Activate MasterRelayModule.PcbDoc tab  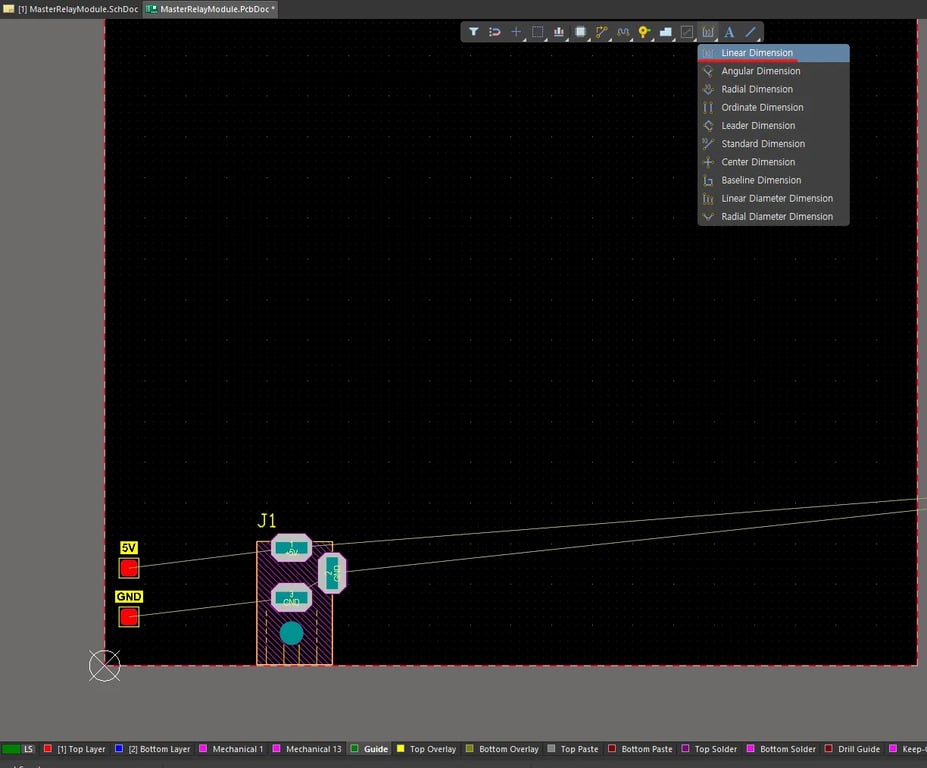tap(210, 9)
